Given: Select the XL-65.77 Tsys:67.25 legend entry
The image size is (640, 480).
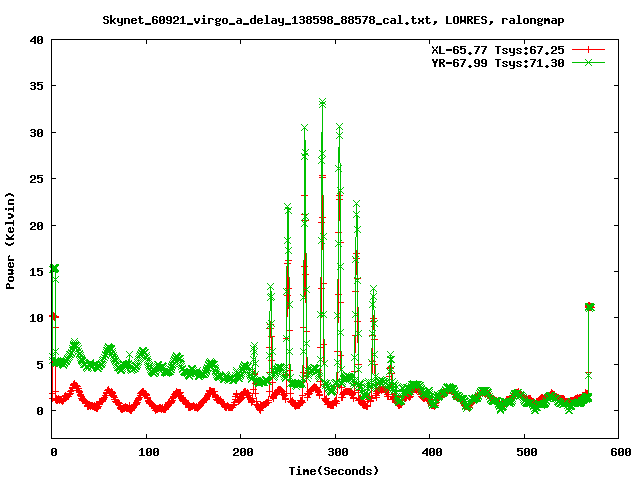Looking at the screenshot, I should 498,50.
